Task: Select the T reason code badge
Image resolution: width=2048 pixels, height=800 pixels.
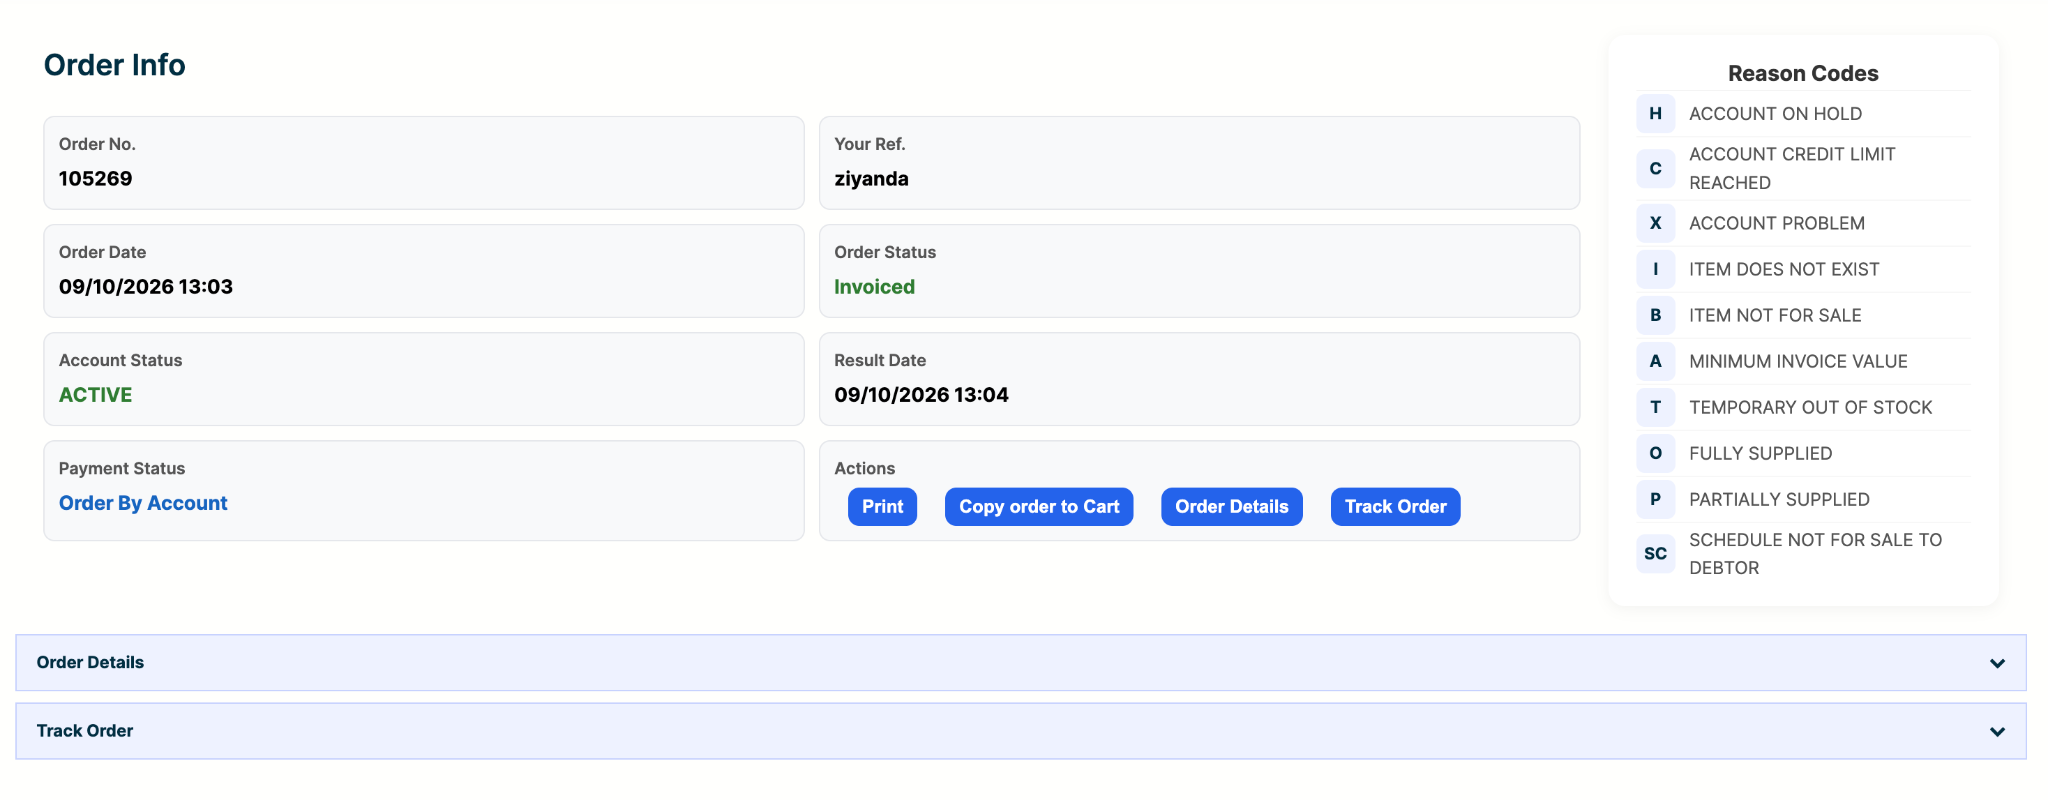Action: pos(1655,407)
